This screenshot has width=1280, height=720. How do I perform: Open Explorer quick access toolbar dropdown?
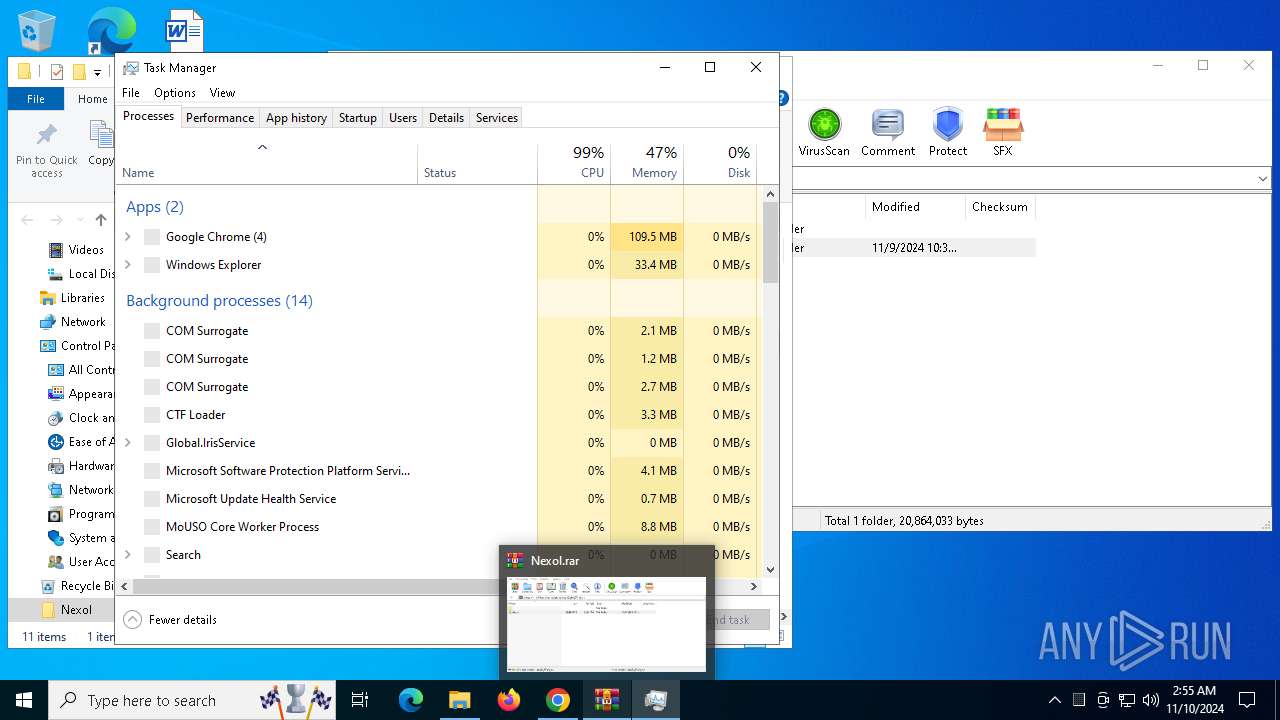pyautogui.click(x=97, y=72)
